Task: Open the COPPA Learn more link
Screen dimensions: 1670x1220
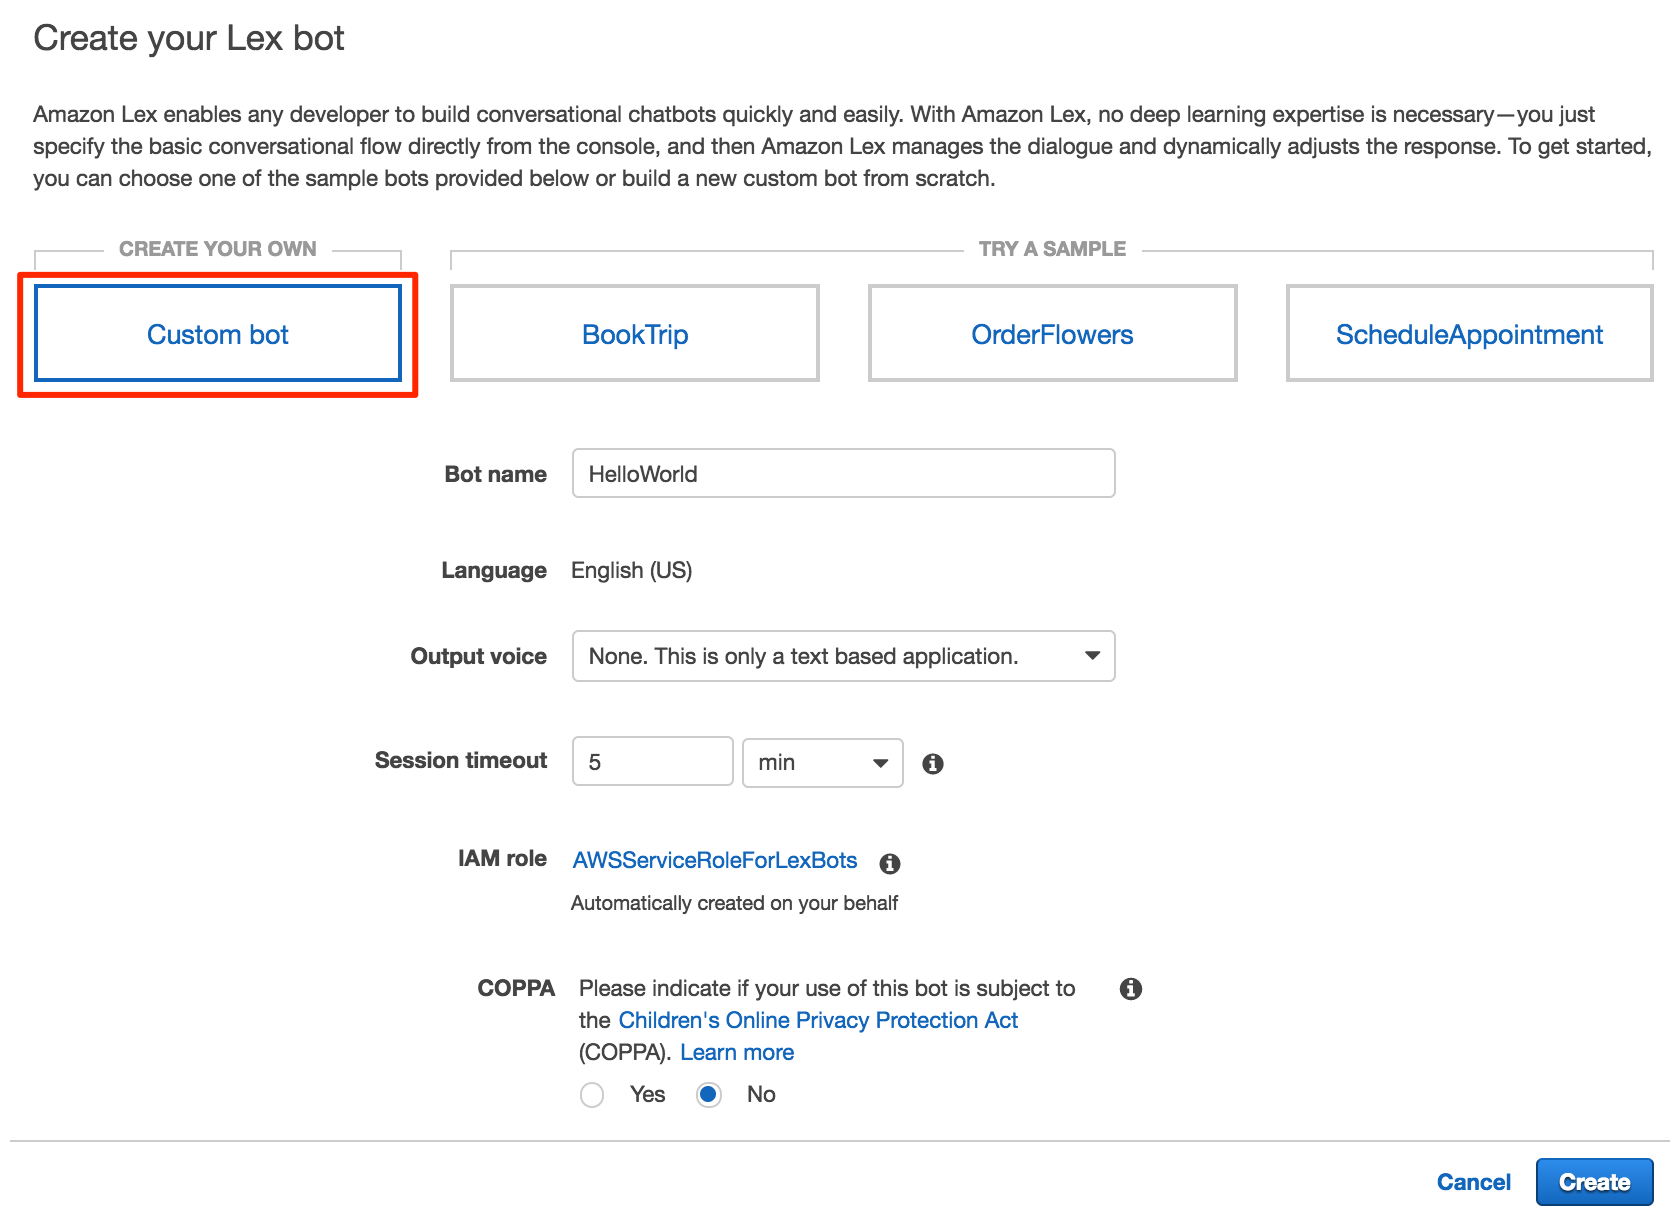Action: [x=737, y=1052]
